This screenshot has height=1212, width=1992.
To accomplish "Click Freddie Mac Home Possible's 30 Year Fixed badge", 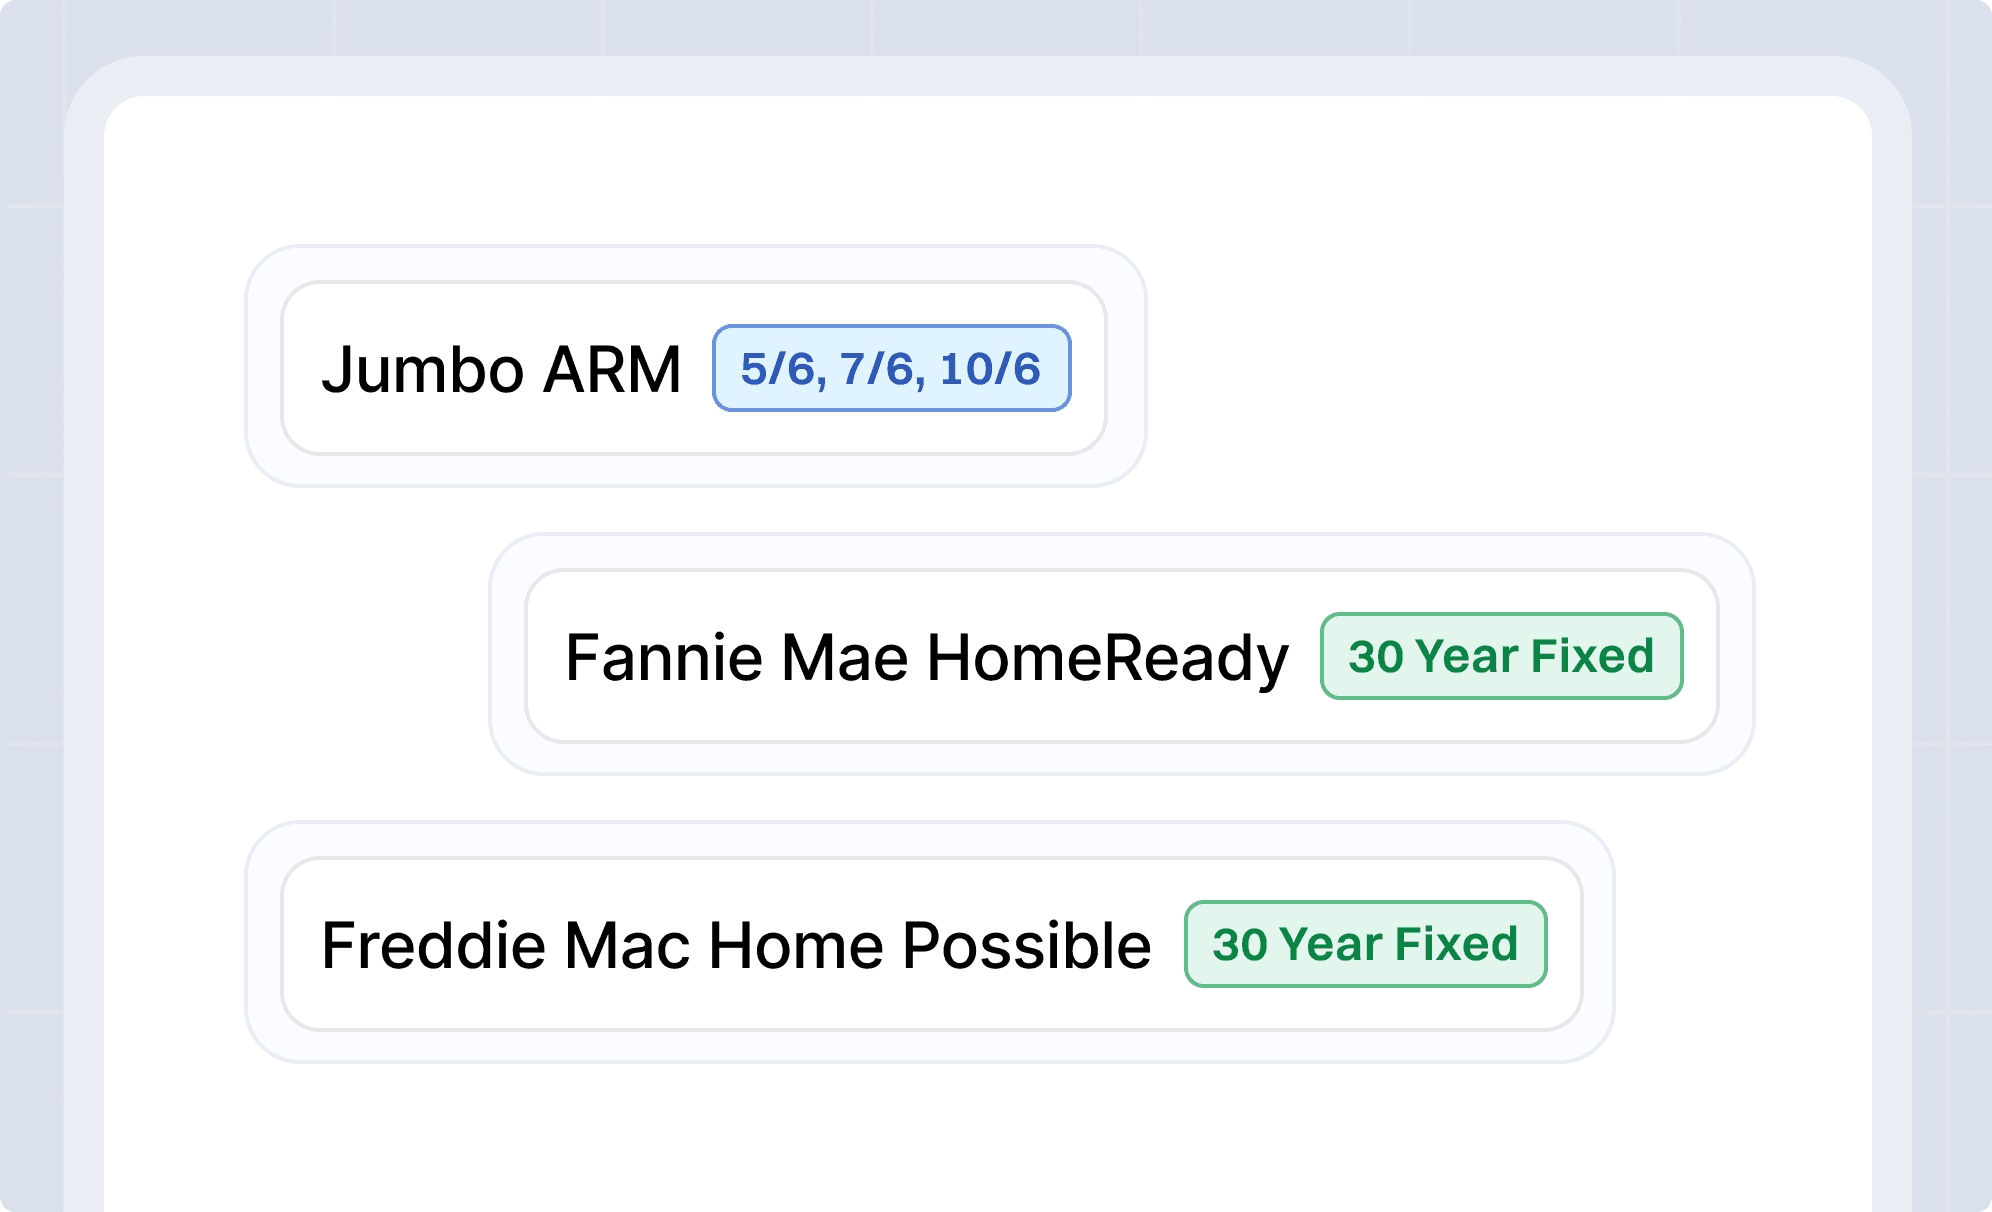I will (1365, 944).
